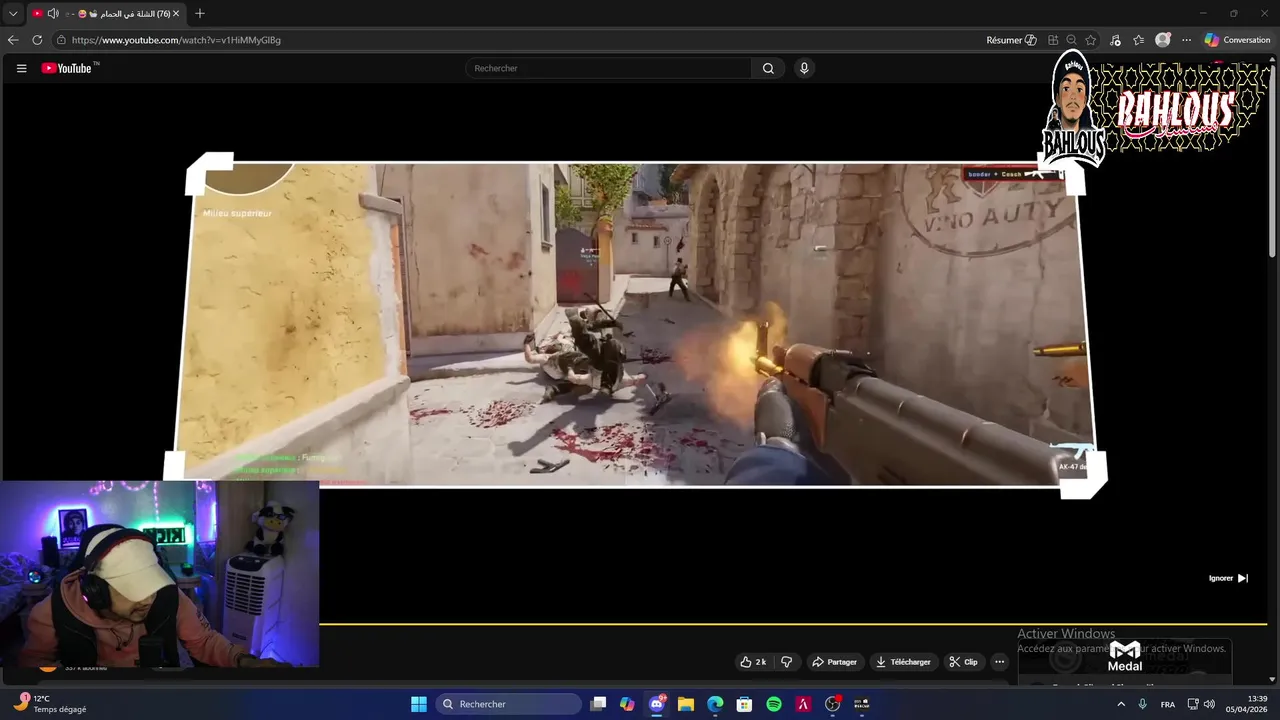
Task: Open Spotify from the taskbar
Action: tap(774, 704)
